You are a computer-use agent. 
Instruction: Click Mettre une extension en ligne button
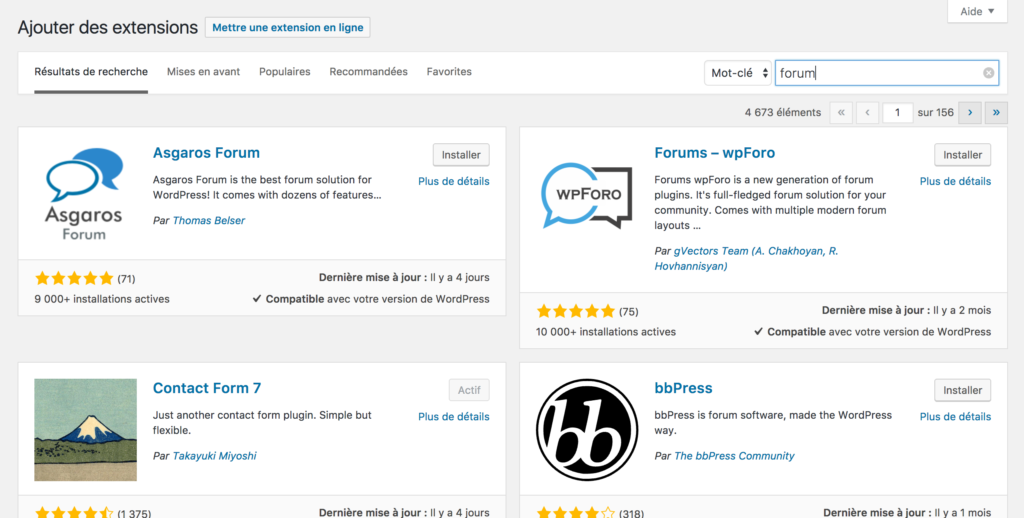click(287, 27)
